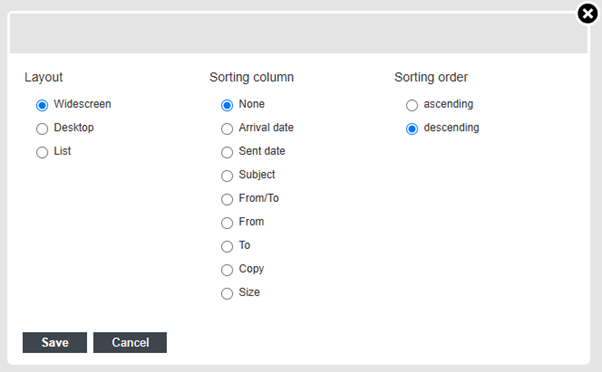The height and width of the screenshot is (372, 602).
Task: Choose Subject as sorting column
Action: pyautogui.click(x=227, y=176)
